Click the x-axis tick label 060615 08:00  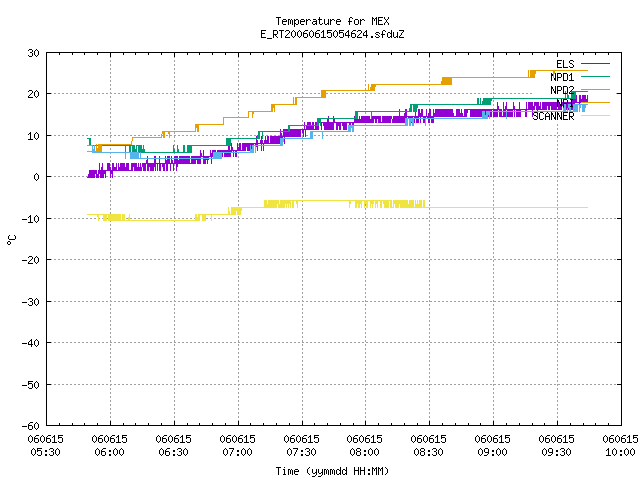(364, 446)
